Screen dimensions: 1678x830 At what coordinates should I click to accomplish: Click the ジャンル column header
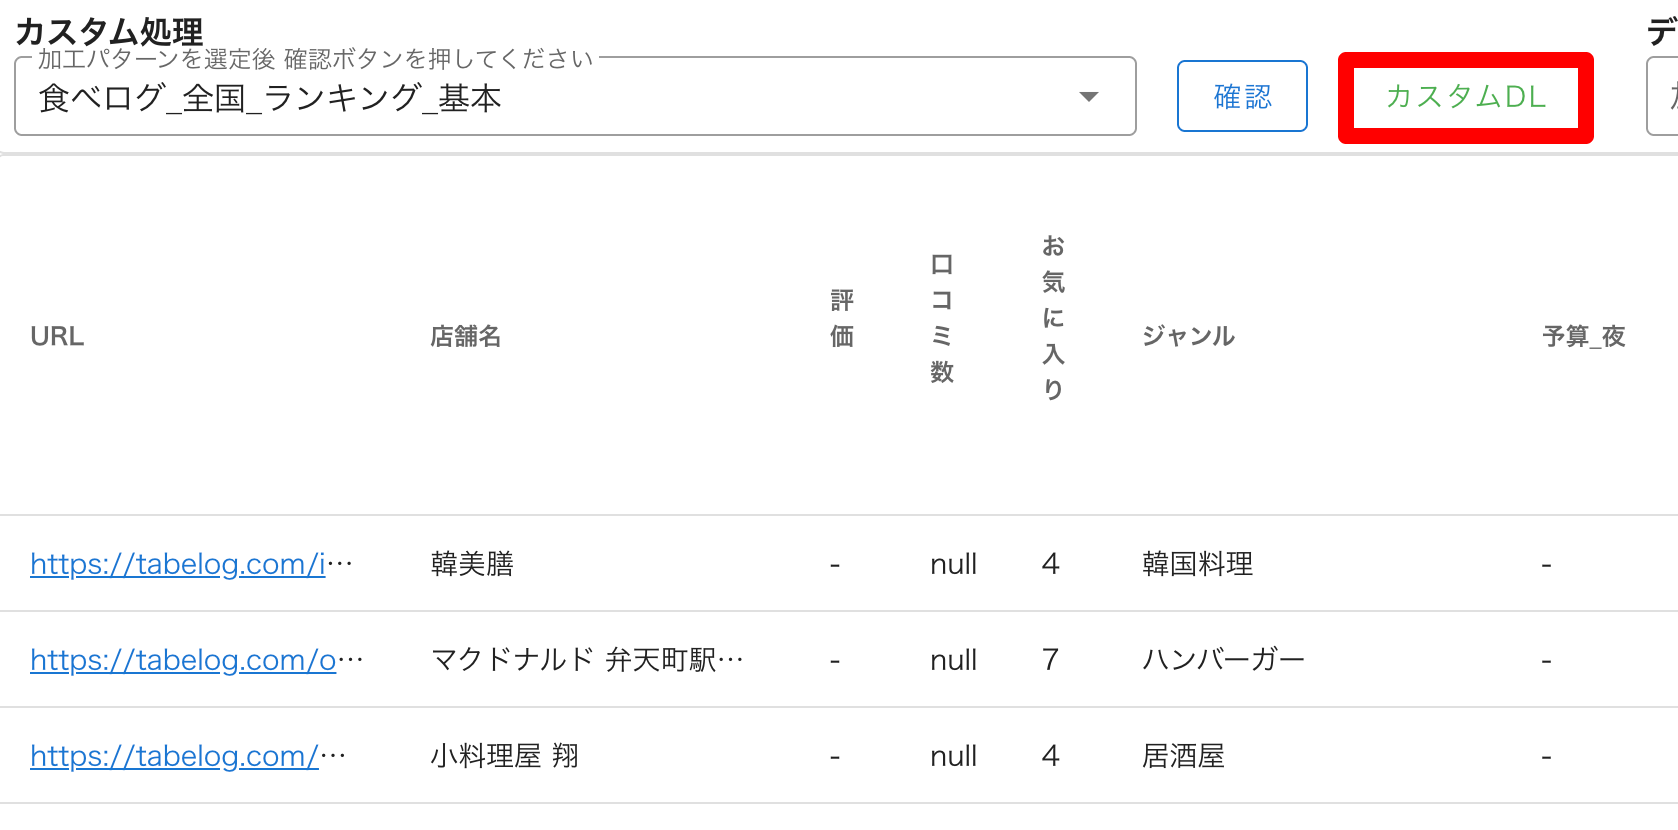coord(1188,336)
